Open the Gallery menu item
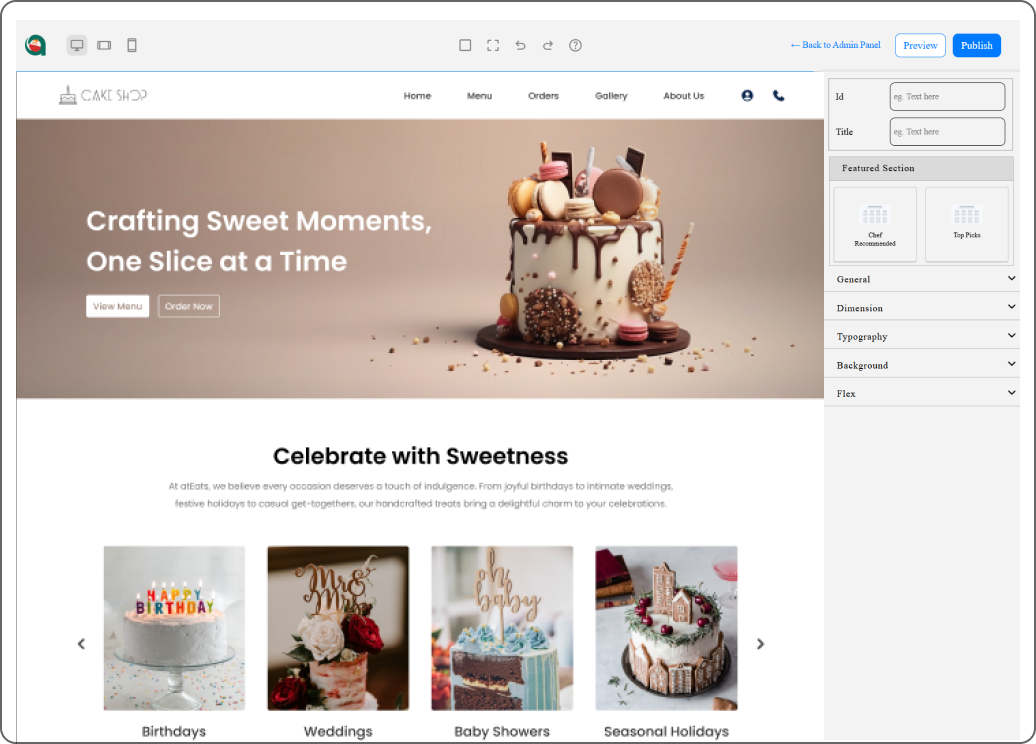This screenshot has width=1036, height=744. coord(611,96)
